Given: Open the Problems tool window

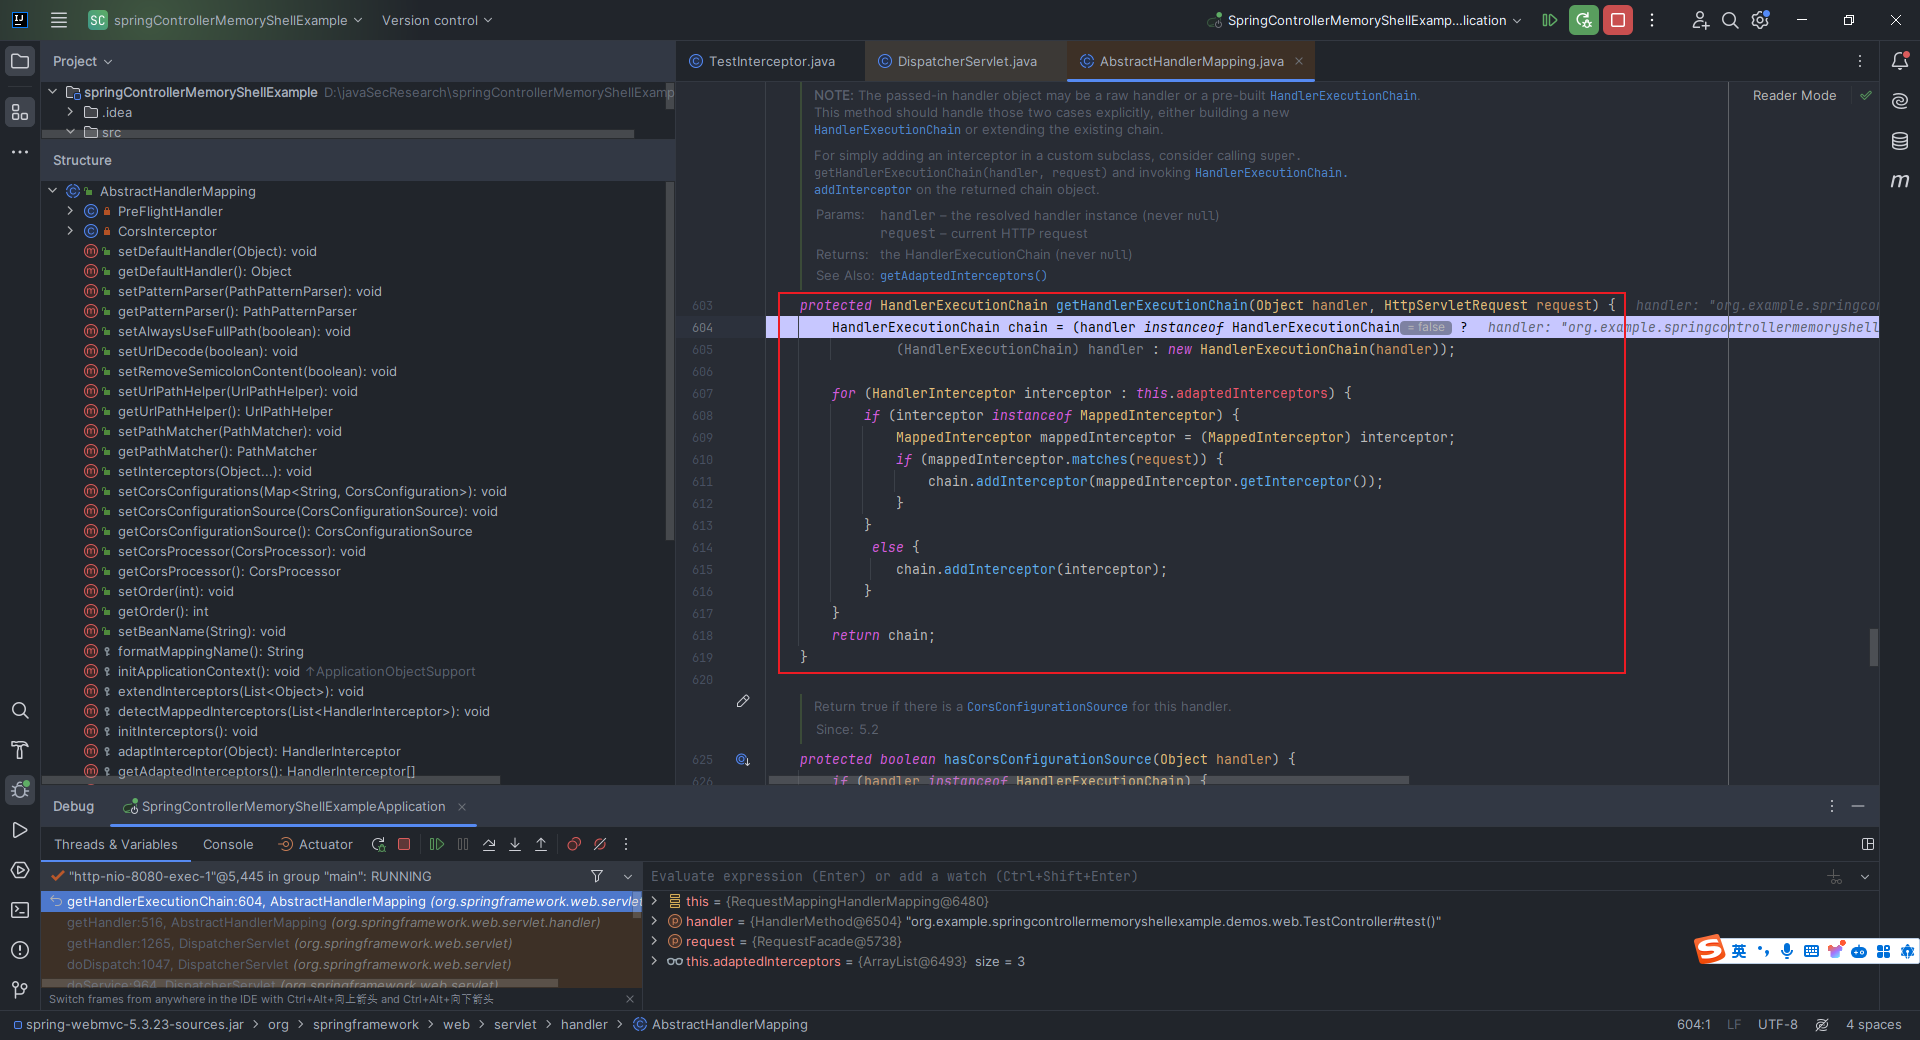Looking at the screenshot, I should pos(20,950).
